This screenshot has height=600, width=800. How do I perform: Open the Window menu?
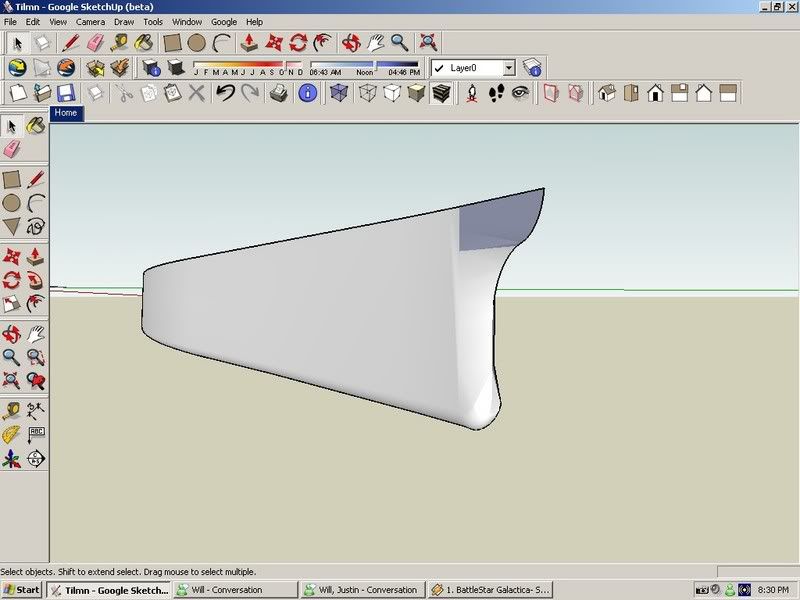pyautogui.click(x=187, y=22)
